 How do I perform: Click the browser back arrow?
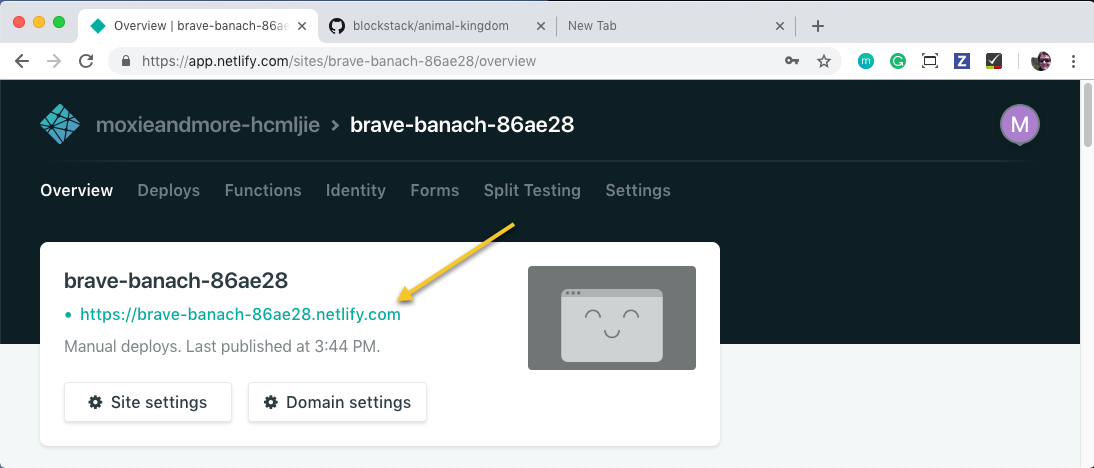pos(22,61)
